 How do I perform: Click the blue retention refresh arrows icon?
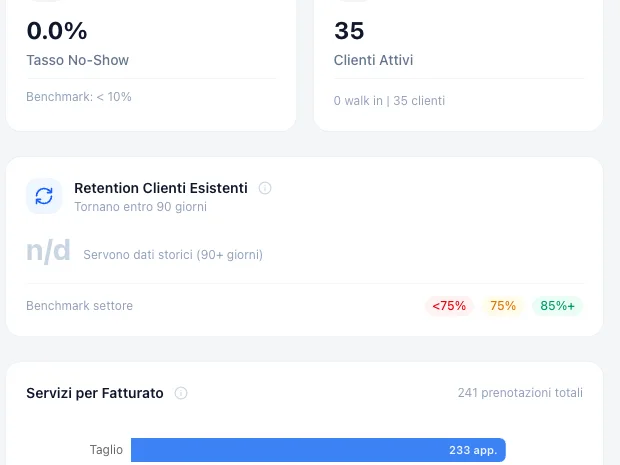pyautogui.click(x=44, y=196)
